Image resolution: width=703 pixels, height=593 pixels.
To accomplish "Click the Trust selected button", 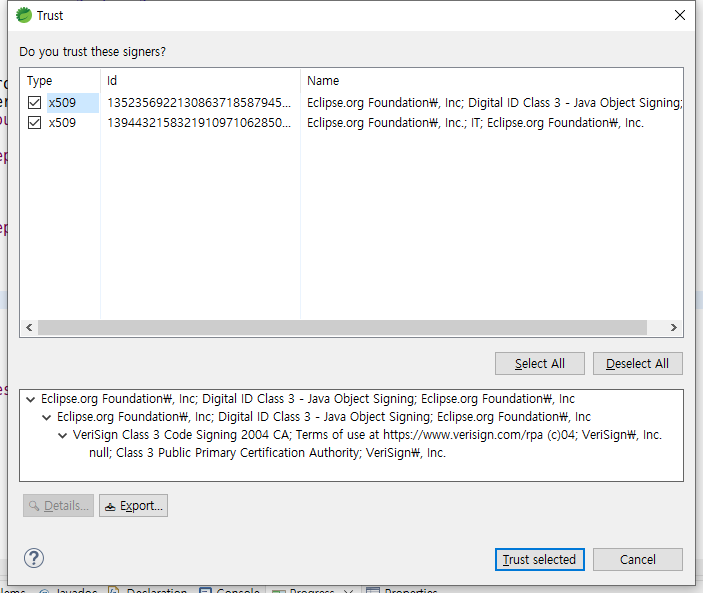I will click(539, 559).
